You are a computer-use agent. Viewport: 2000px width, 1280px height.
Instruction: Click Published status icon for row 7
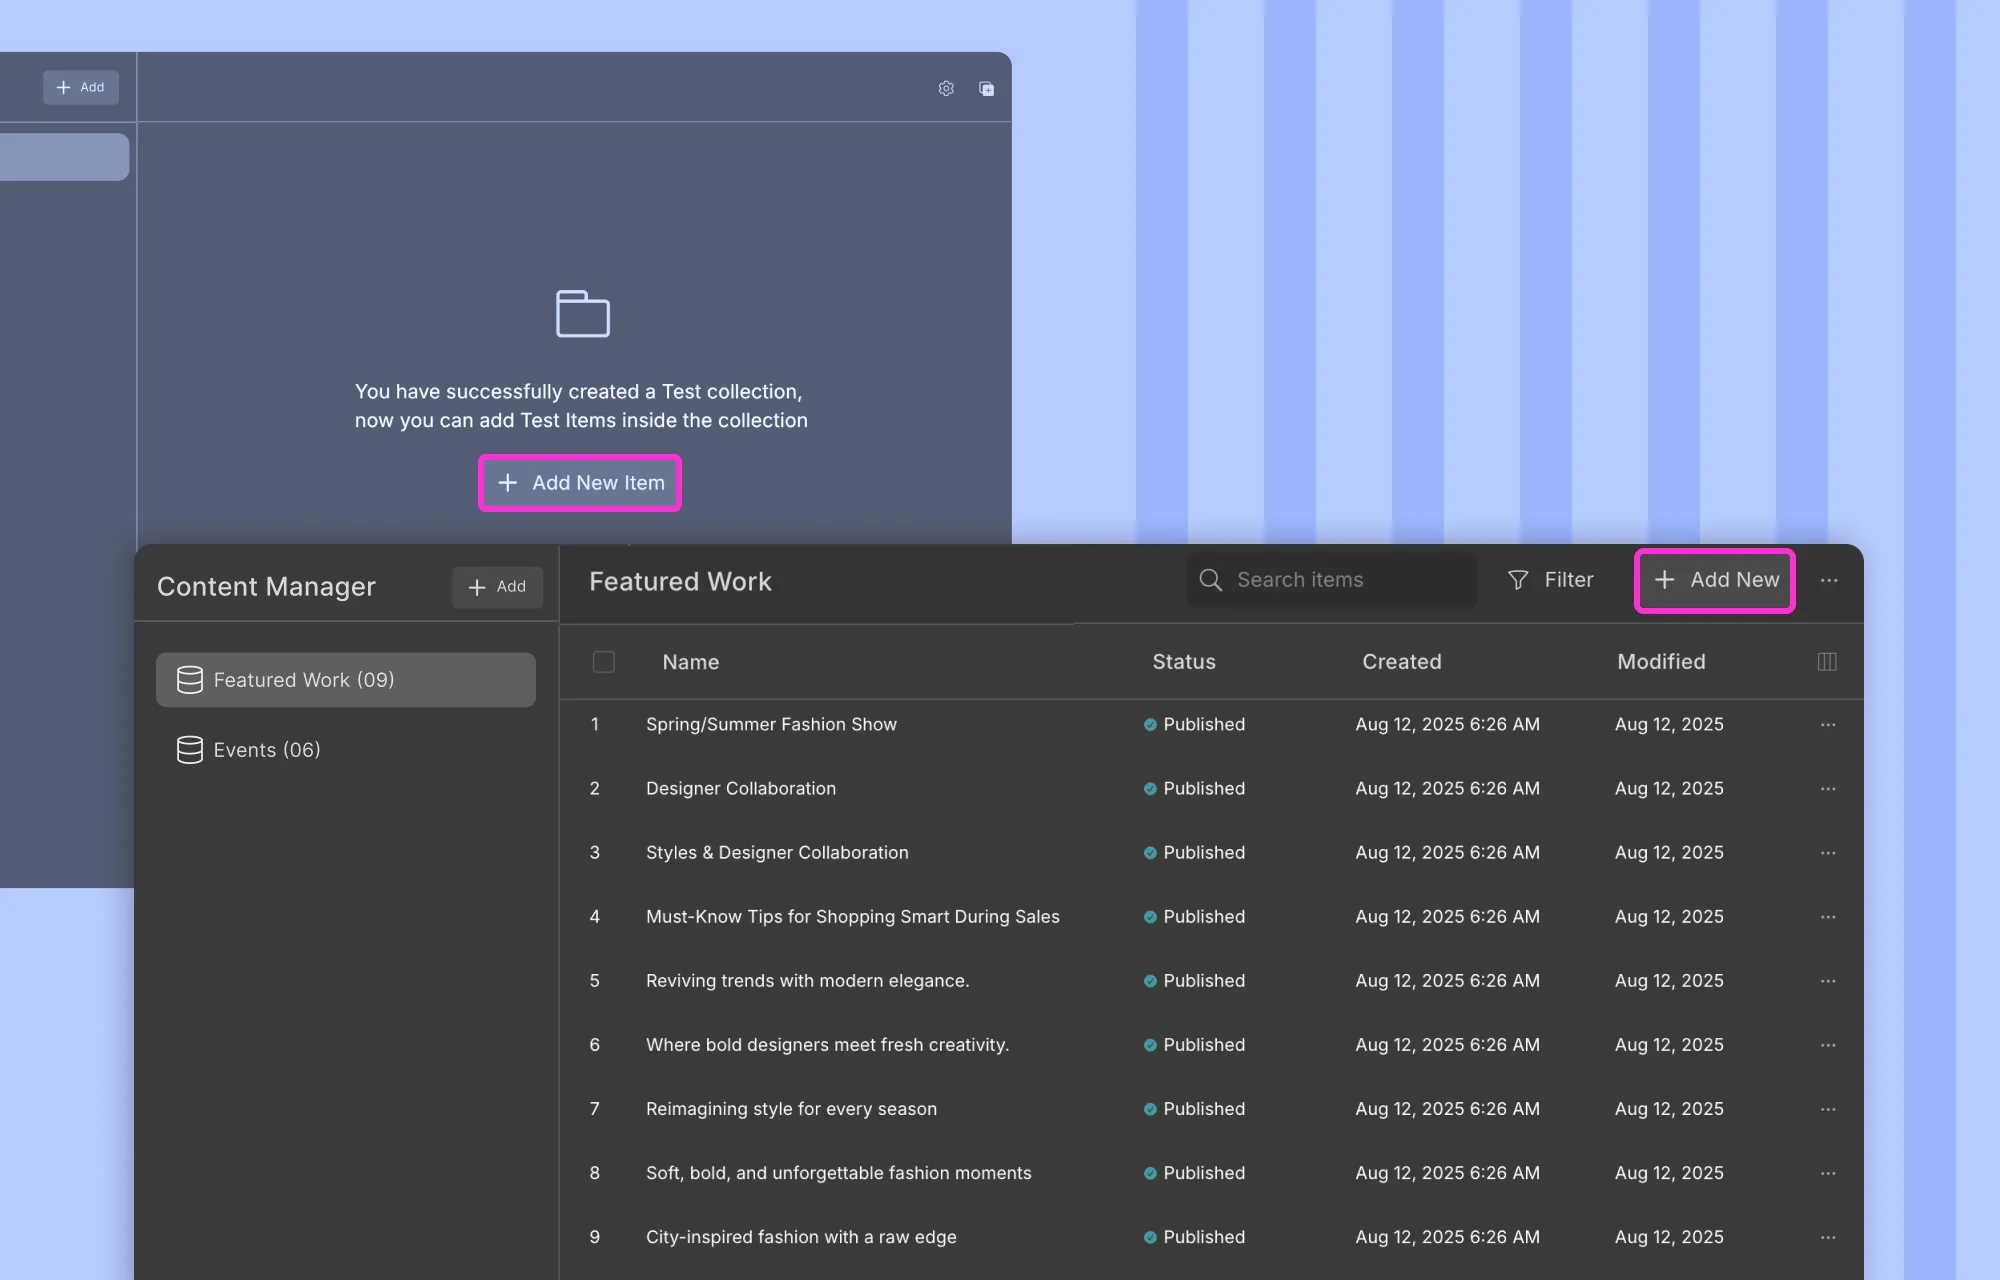point(1150,1109)
